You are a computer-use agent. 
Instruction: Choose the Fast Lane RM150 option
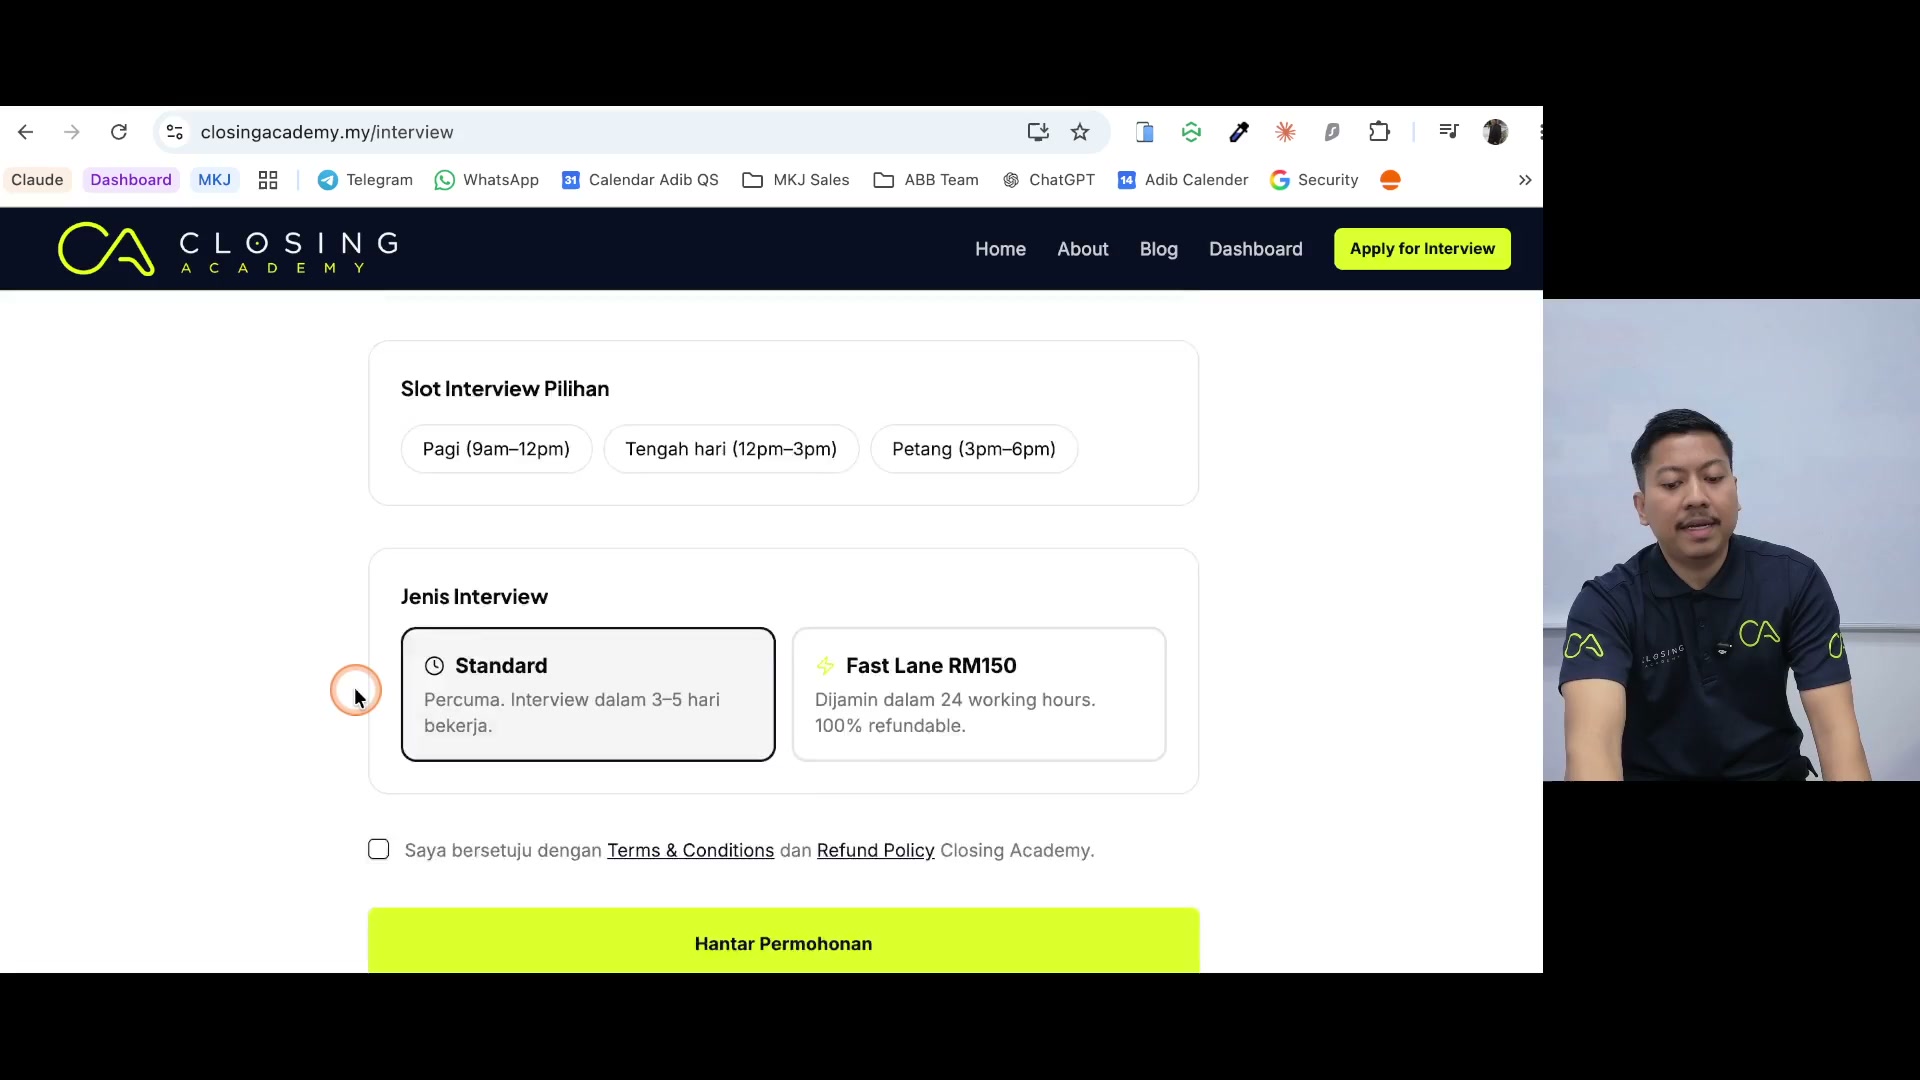(979, 694)
